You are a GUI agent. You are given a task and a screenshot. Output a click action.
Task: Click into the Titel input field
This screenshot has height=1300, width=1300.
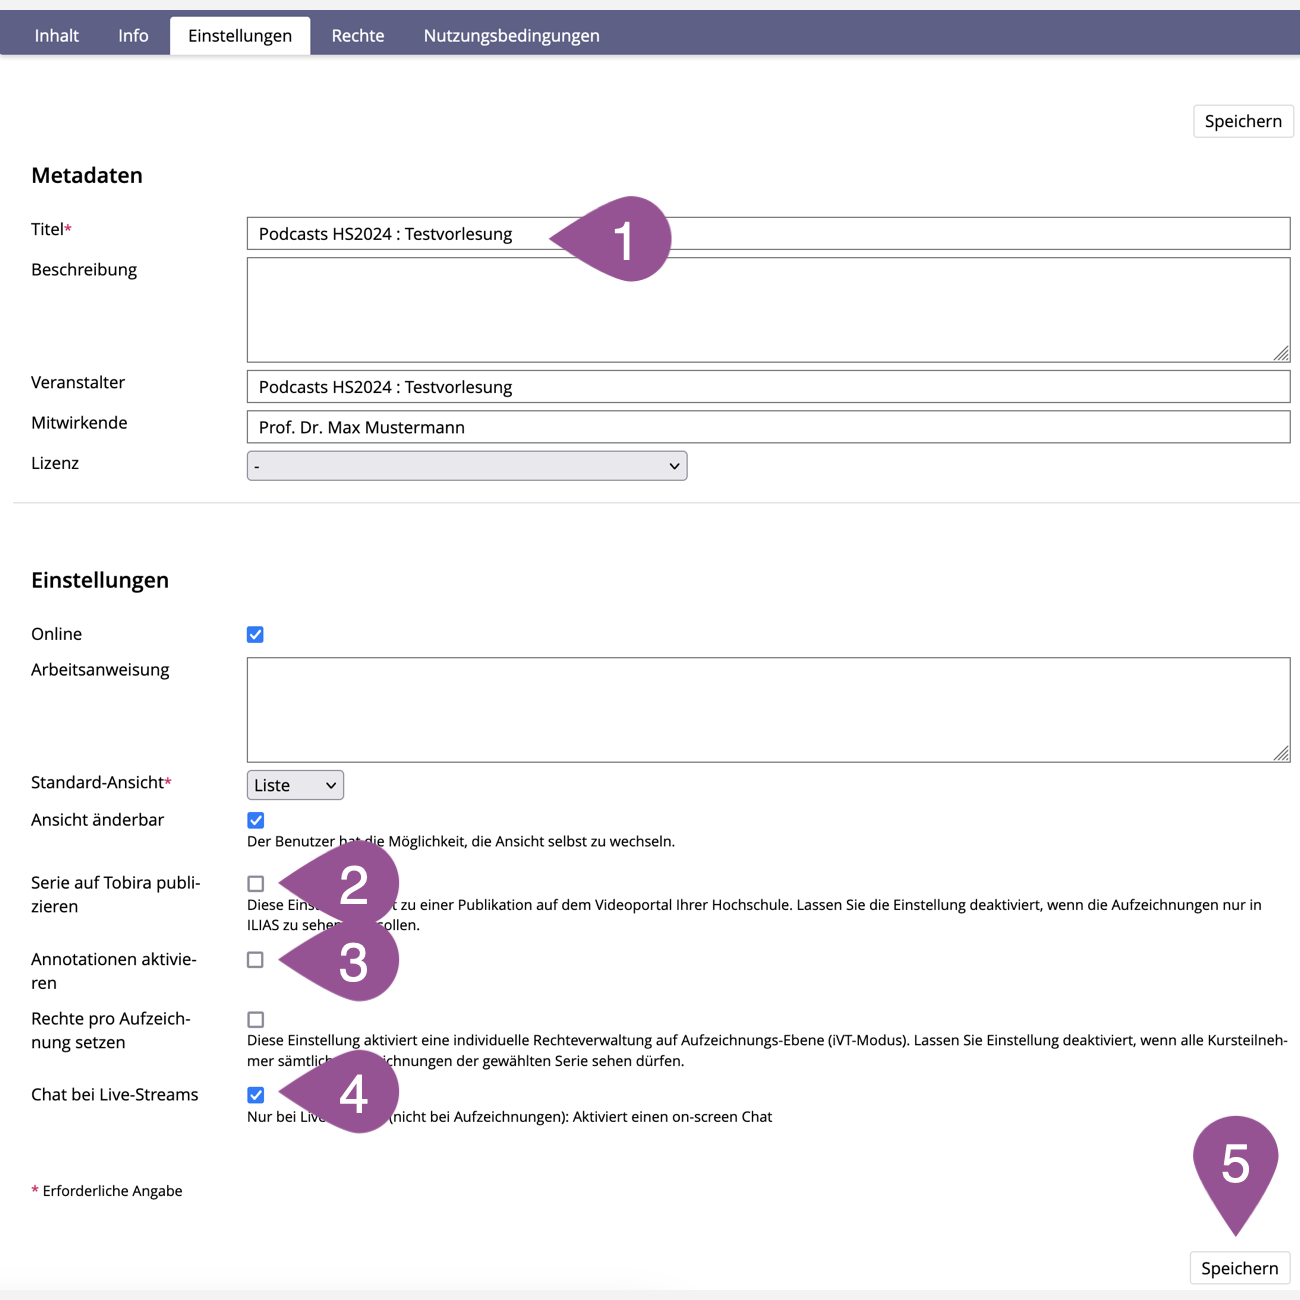click(x=400, y=234)
